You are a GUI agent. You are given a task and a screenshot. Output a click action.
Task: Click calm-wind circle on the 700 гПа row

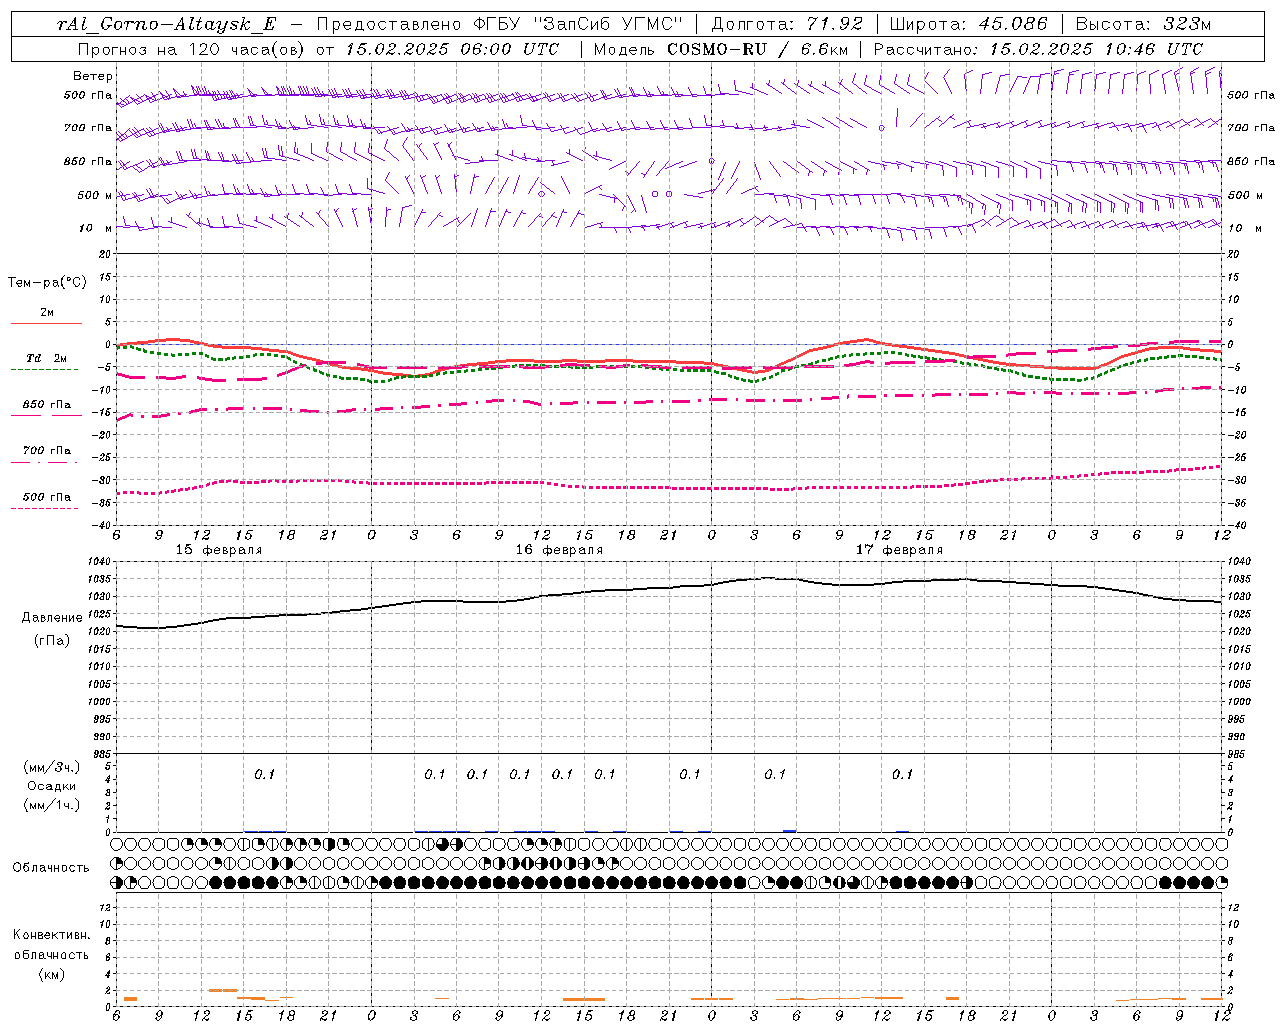coord(881,128)
